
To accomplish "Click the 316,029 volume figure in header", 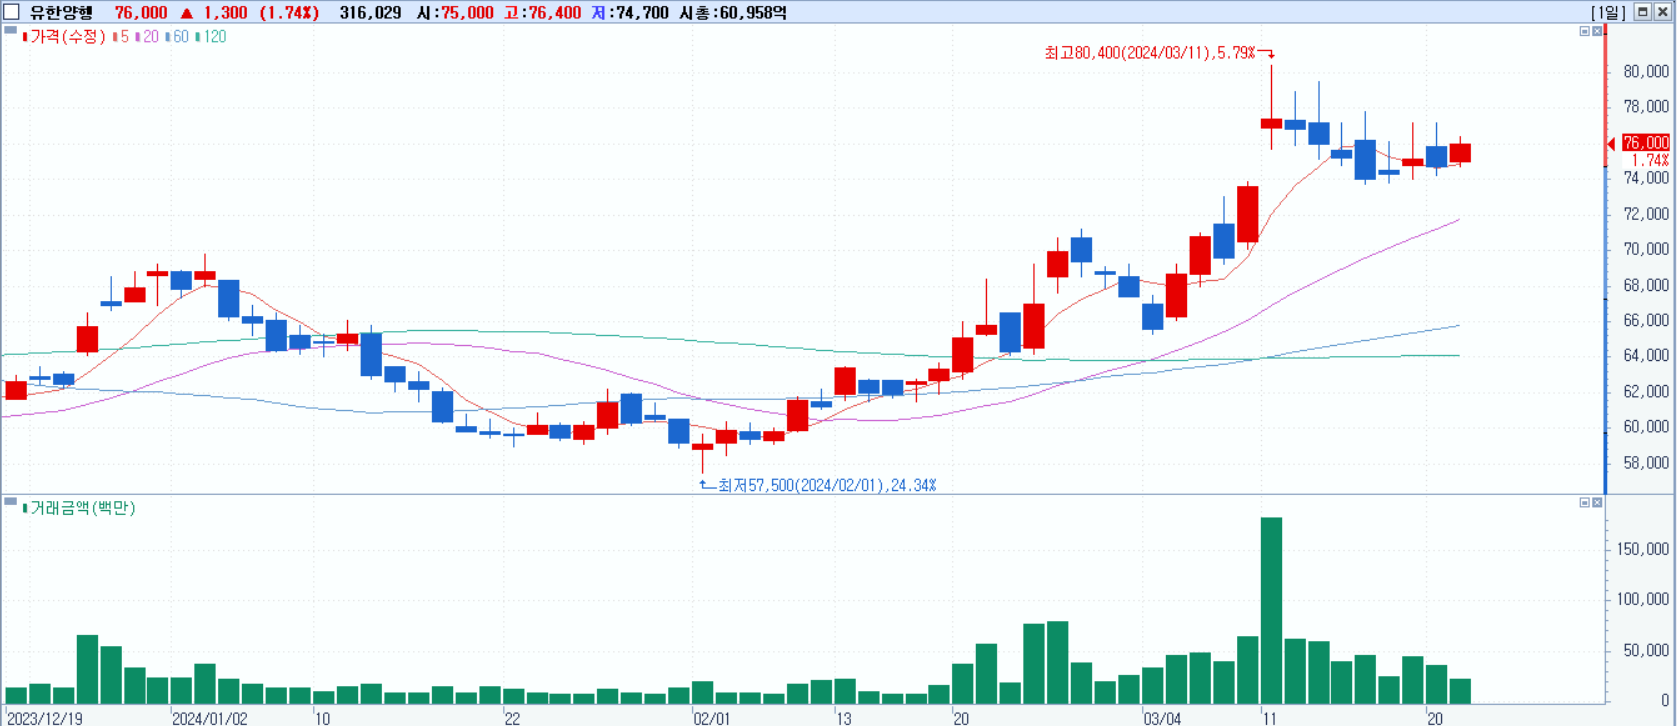I will click(370, 12).
